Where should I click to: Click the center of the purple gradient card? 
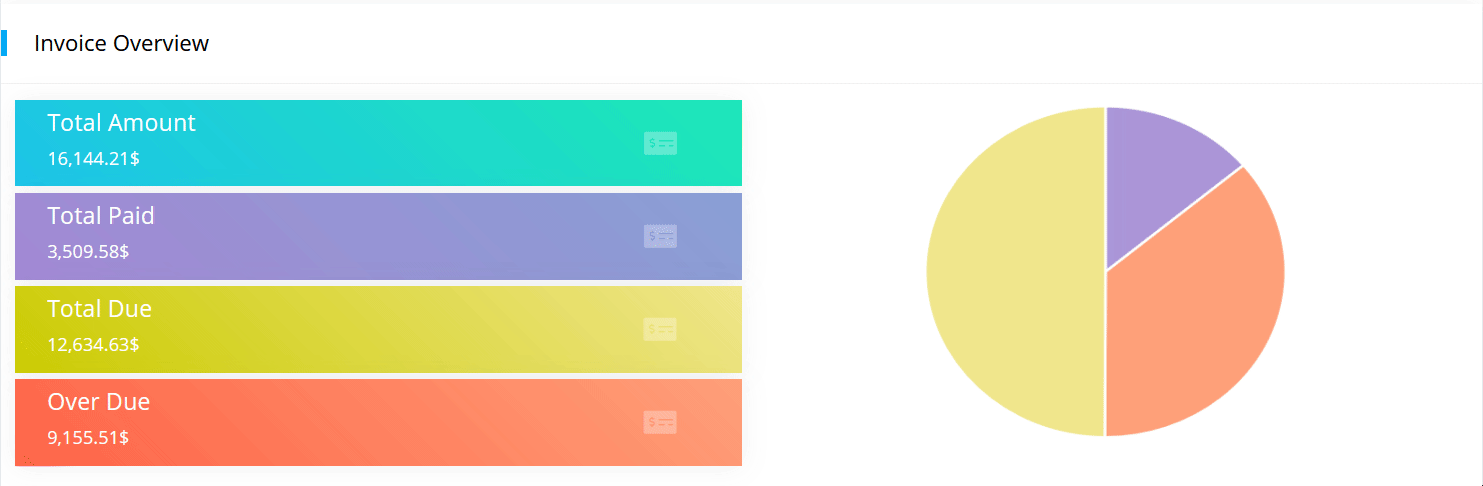click(x=378, y=236)
